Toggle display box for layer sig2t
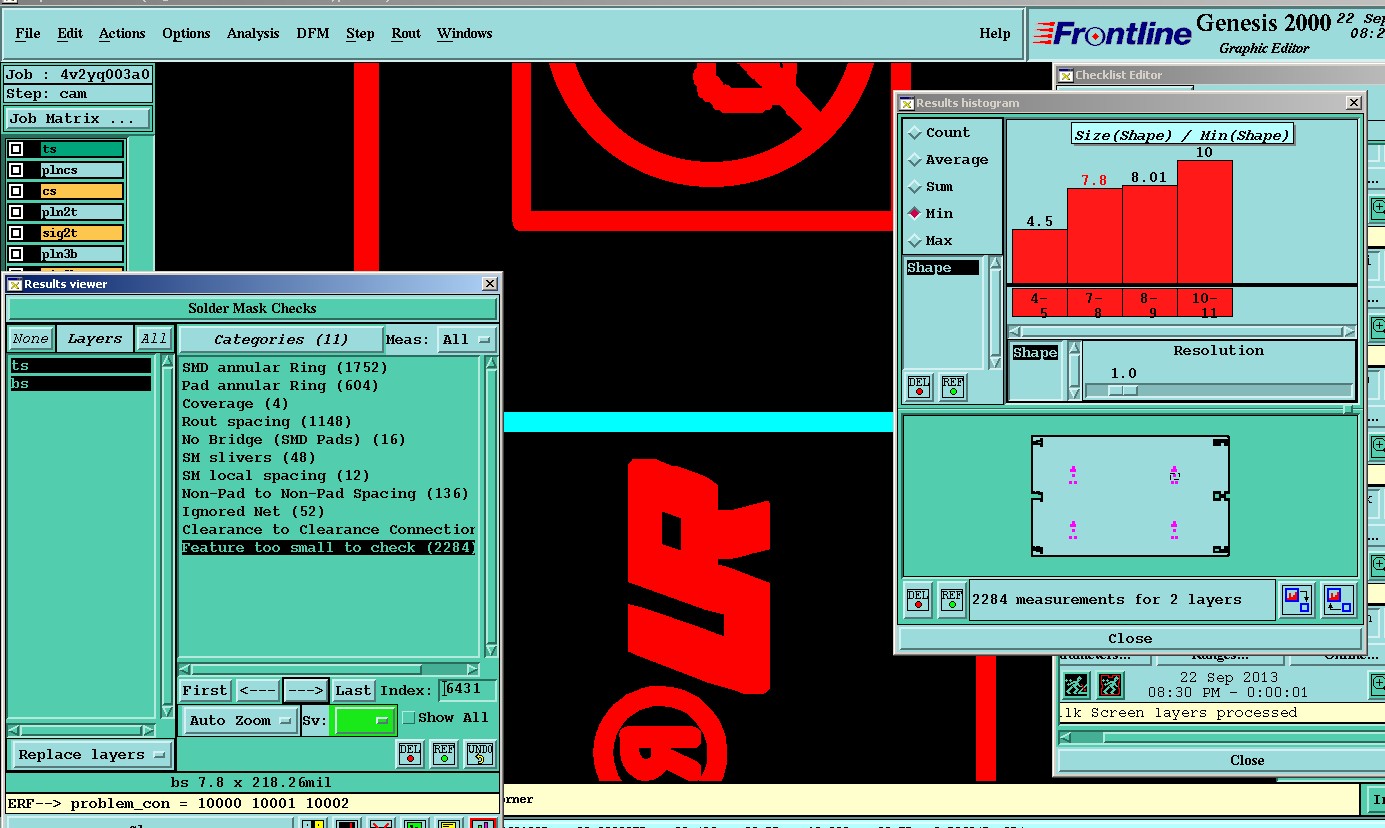This screenshot has width=1385, height=828. coord(16,233)
